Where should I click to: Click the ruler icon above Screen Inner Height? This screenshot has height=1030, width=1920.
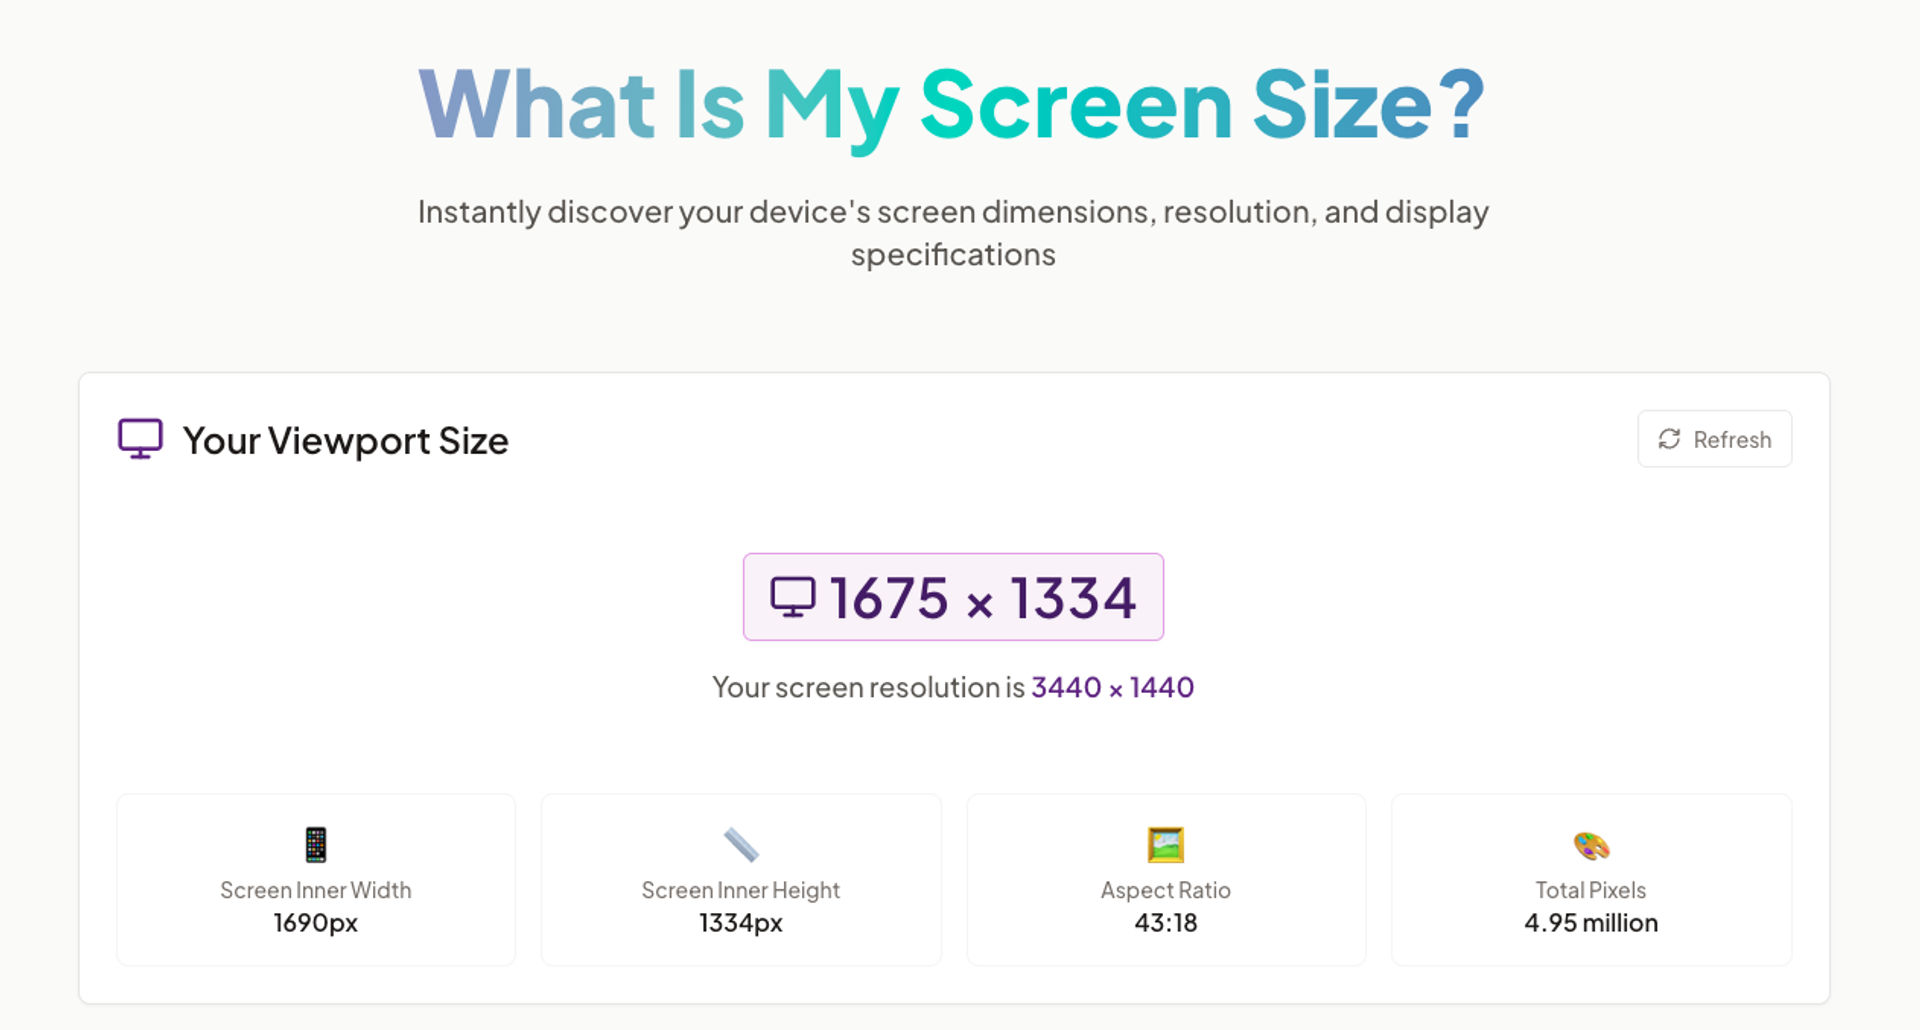tap(741, 845)
